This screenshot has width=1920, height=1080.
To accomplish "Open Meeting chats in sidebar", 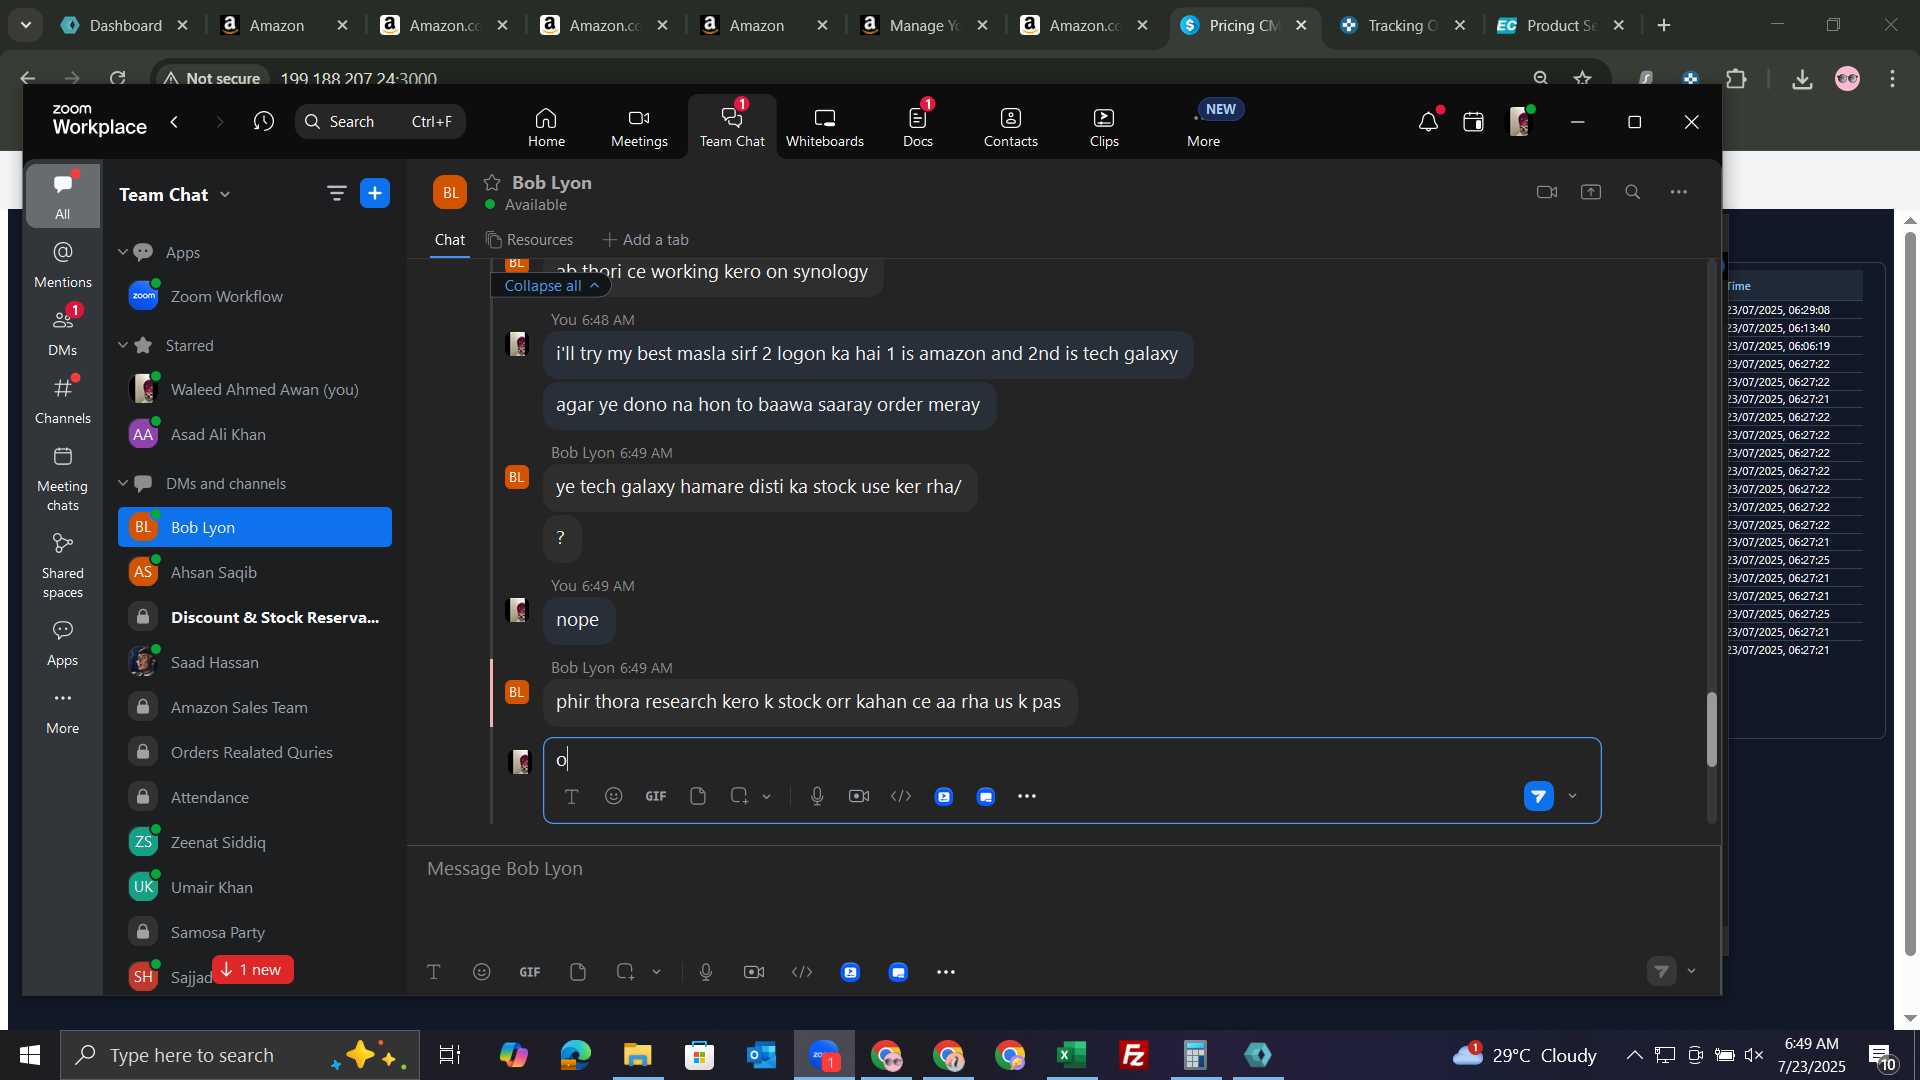I will (x=62, y=479).
